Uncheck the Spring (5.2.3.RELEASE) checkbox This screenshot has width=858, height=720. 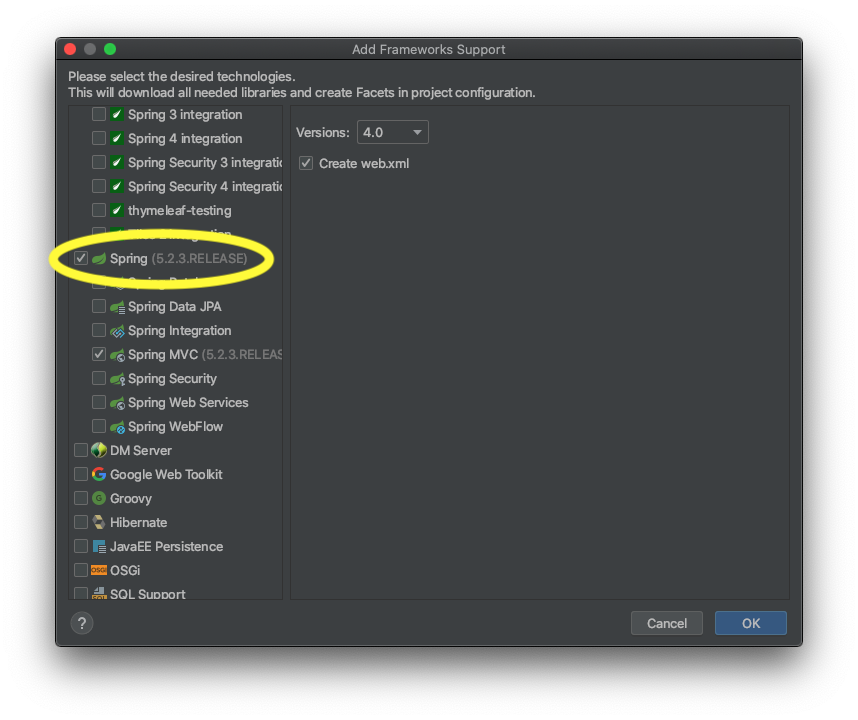tap(81, 258)
